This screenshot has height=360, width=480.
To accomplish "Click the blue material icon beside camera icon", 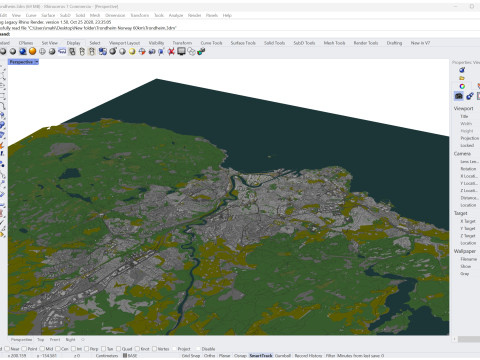I will (470, 96).
